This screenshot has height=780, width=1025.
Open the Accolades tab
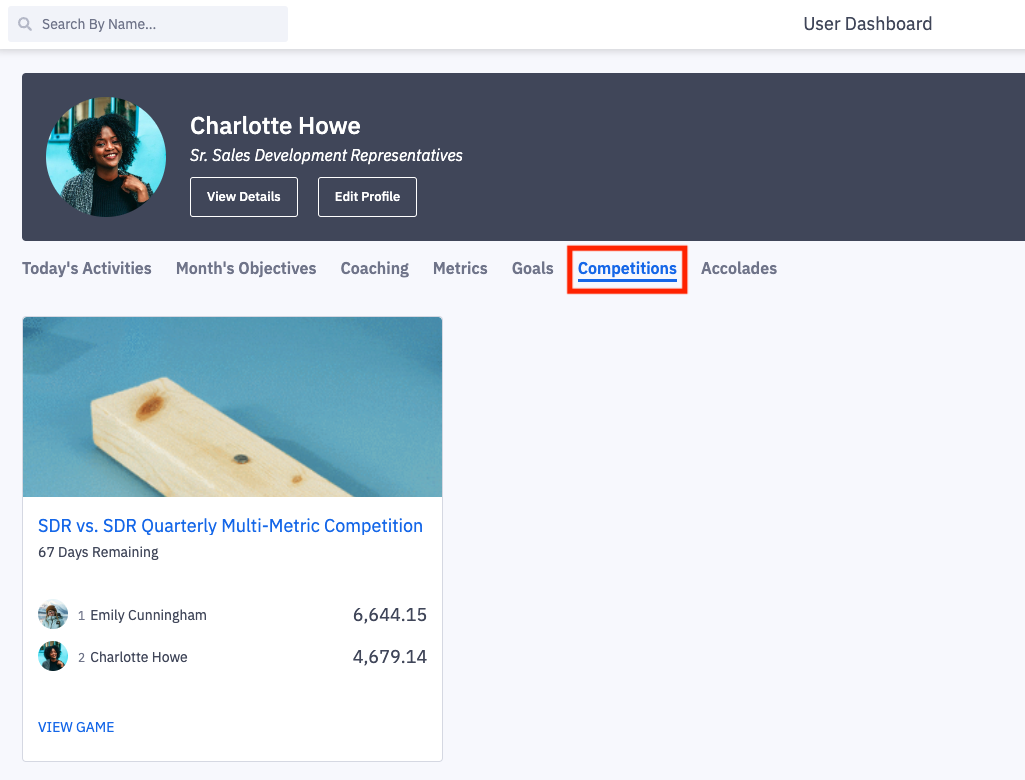pos(739,269)
